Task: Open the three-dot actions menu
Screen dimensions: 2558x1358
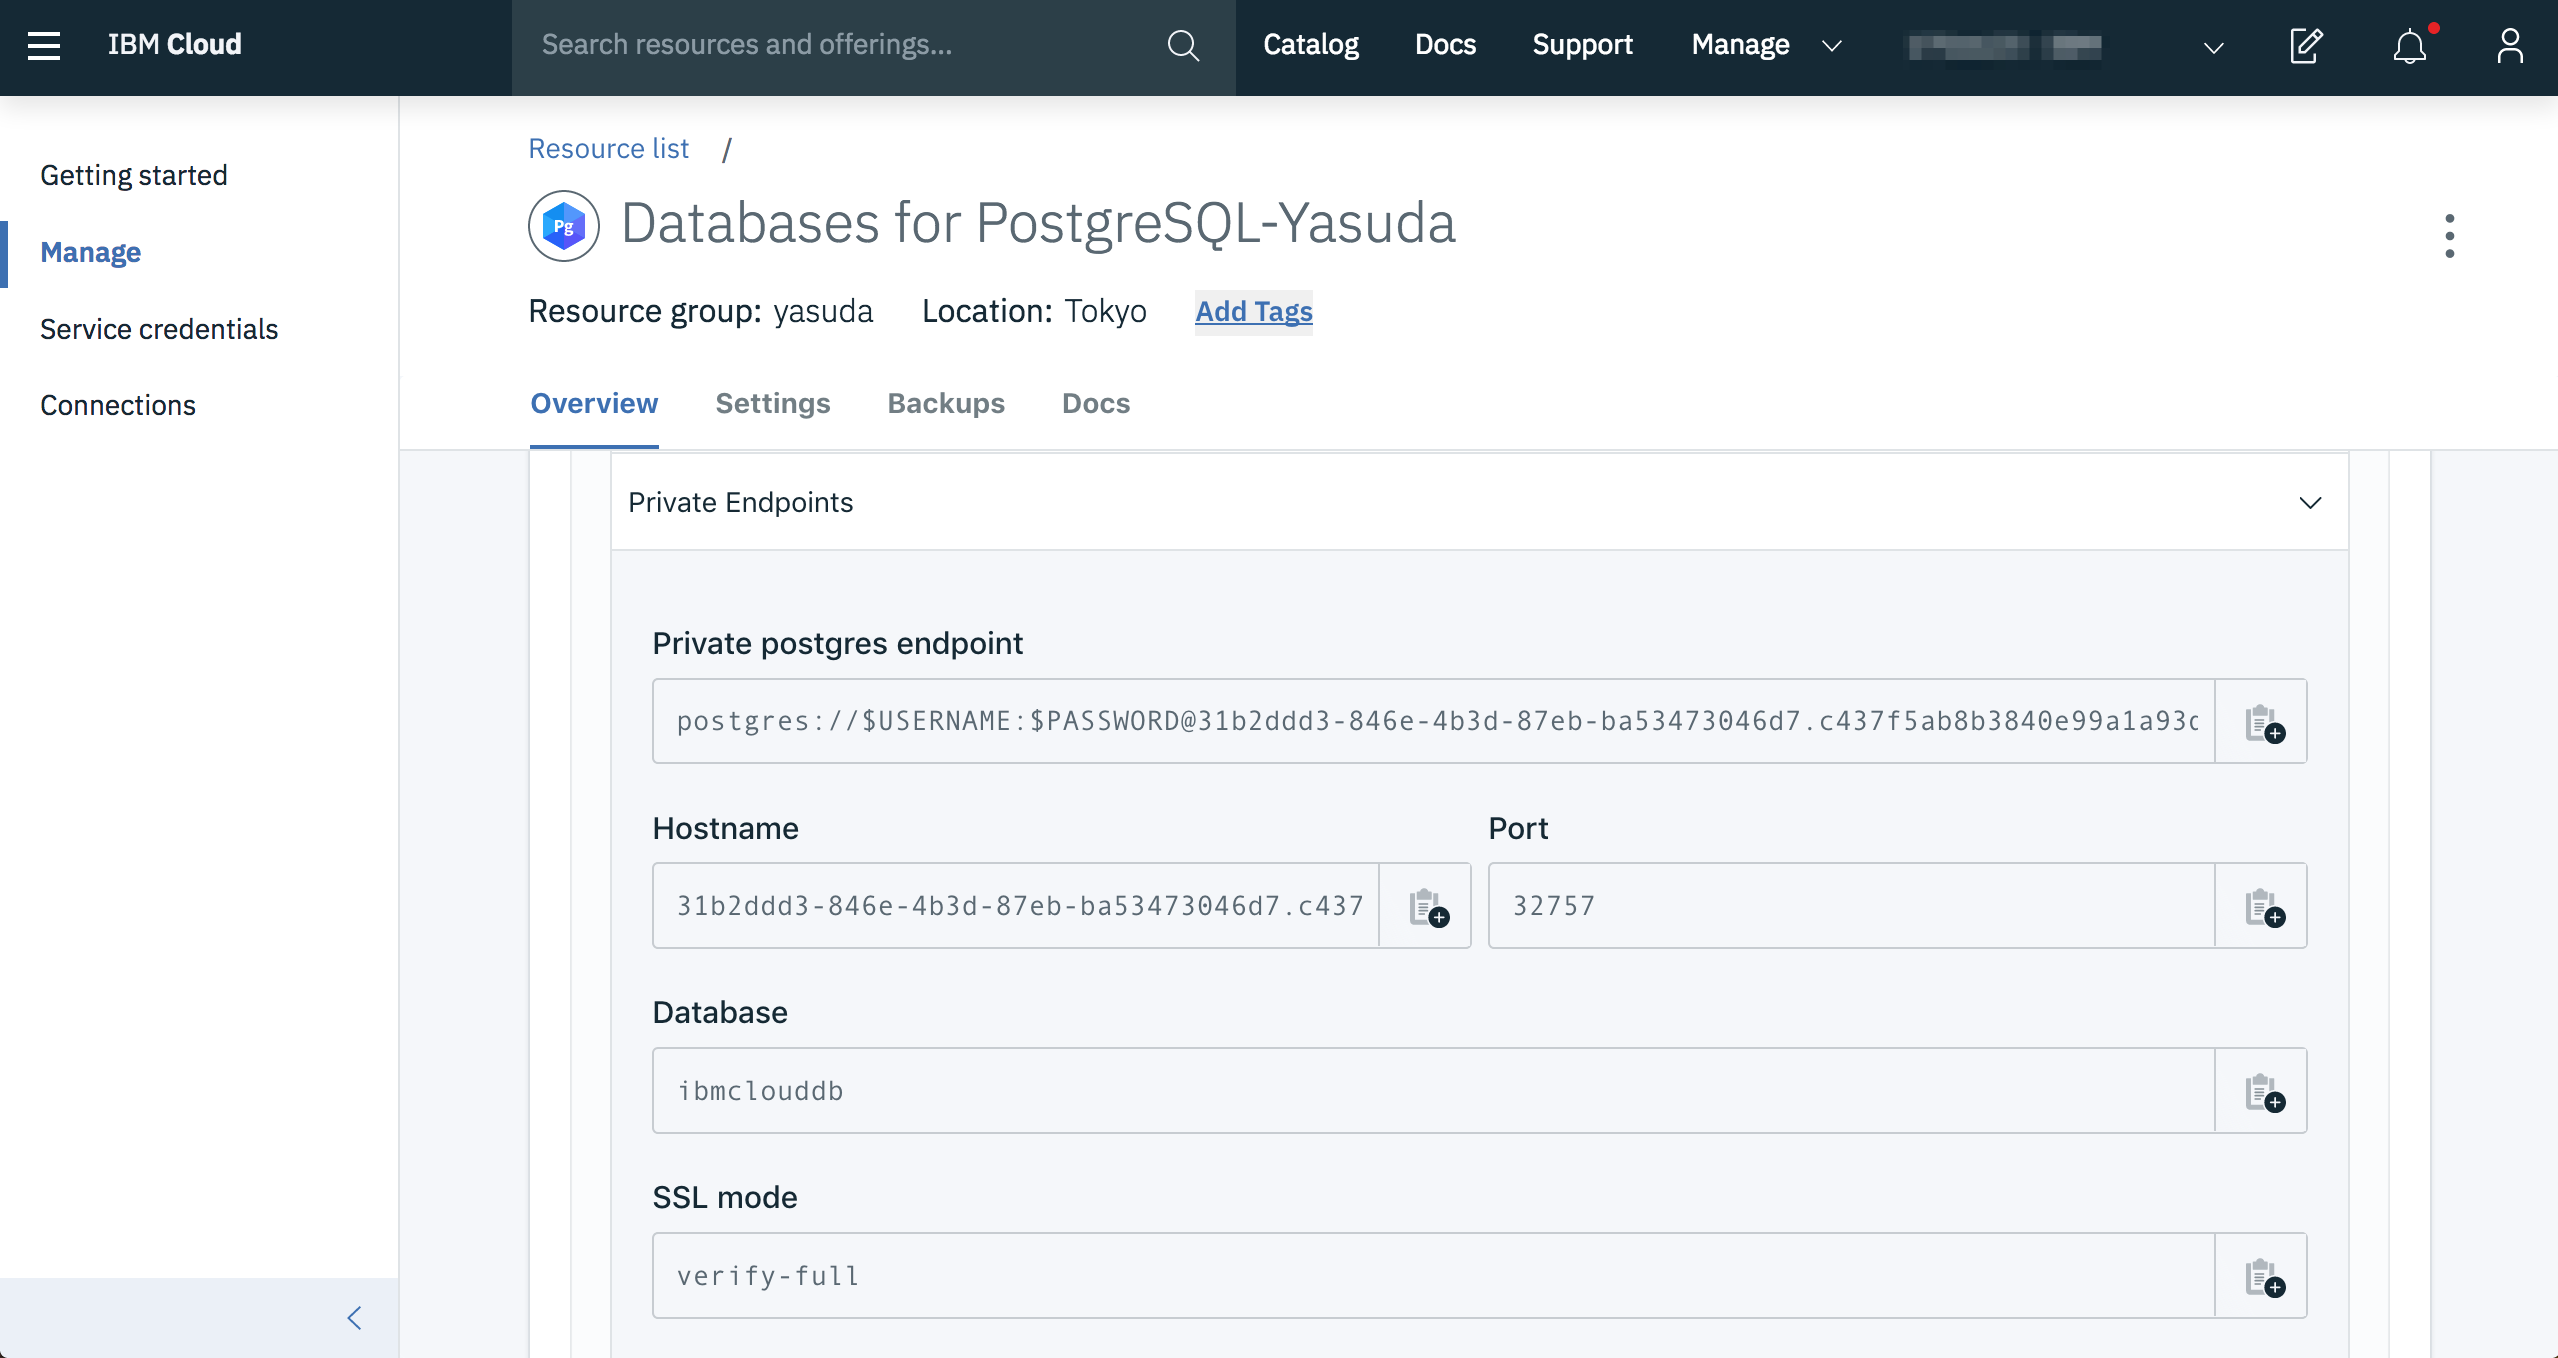Action: pos(2449,236)
